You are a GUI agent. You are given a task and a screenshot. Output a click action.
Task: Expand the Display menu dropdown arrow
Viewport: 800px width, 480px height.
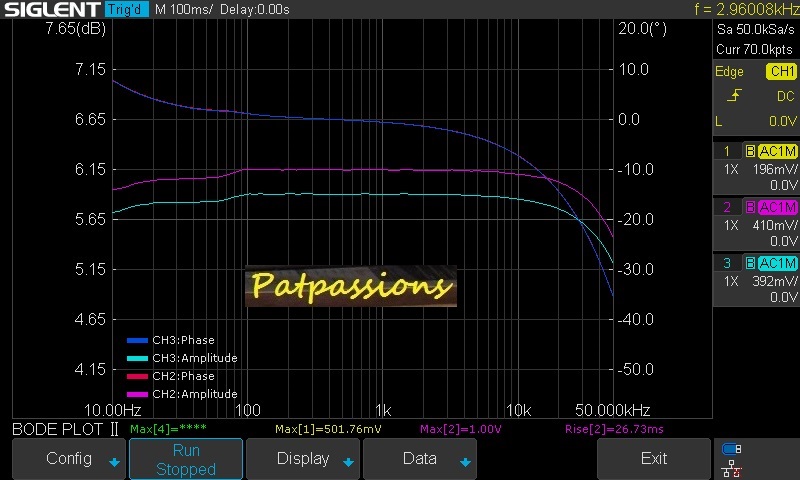[348, 462]
